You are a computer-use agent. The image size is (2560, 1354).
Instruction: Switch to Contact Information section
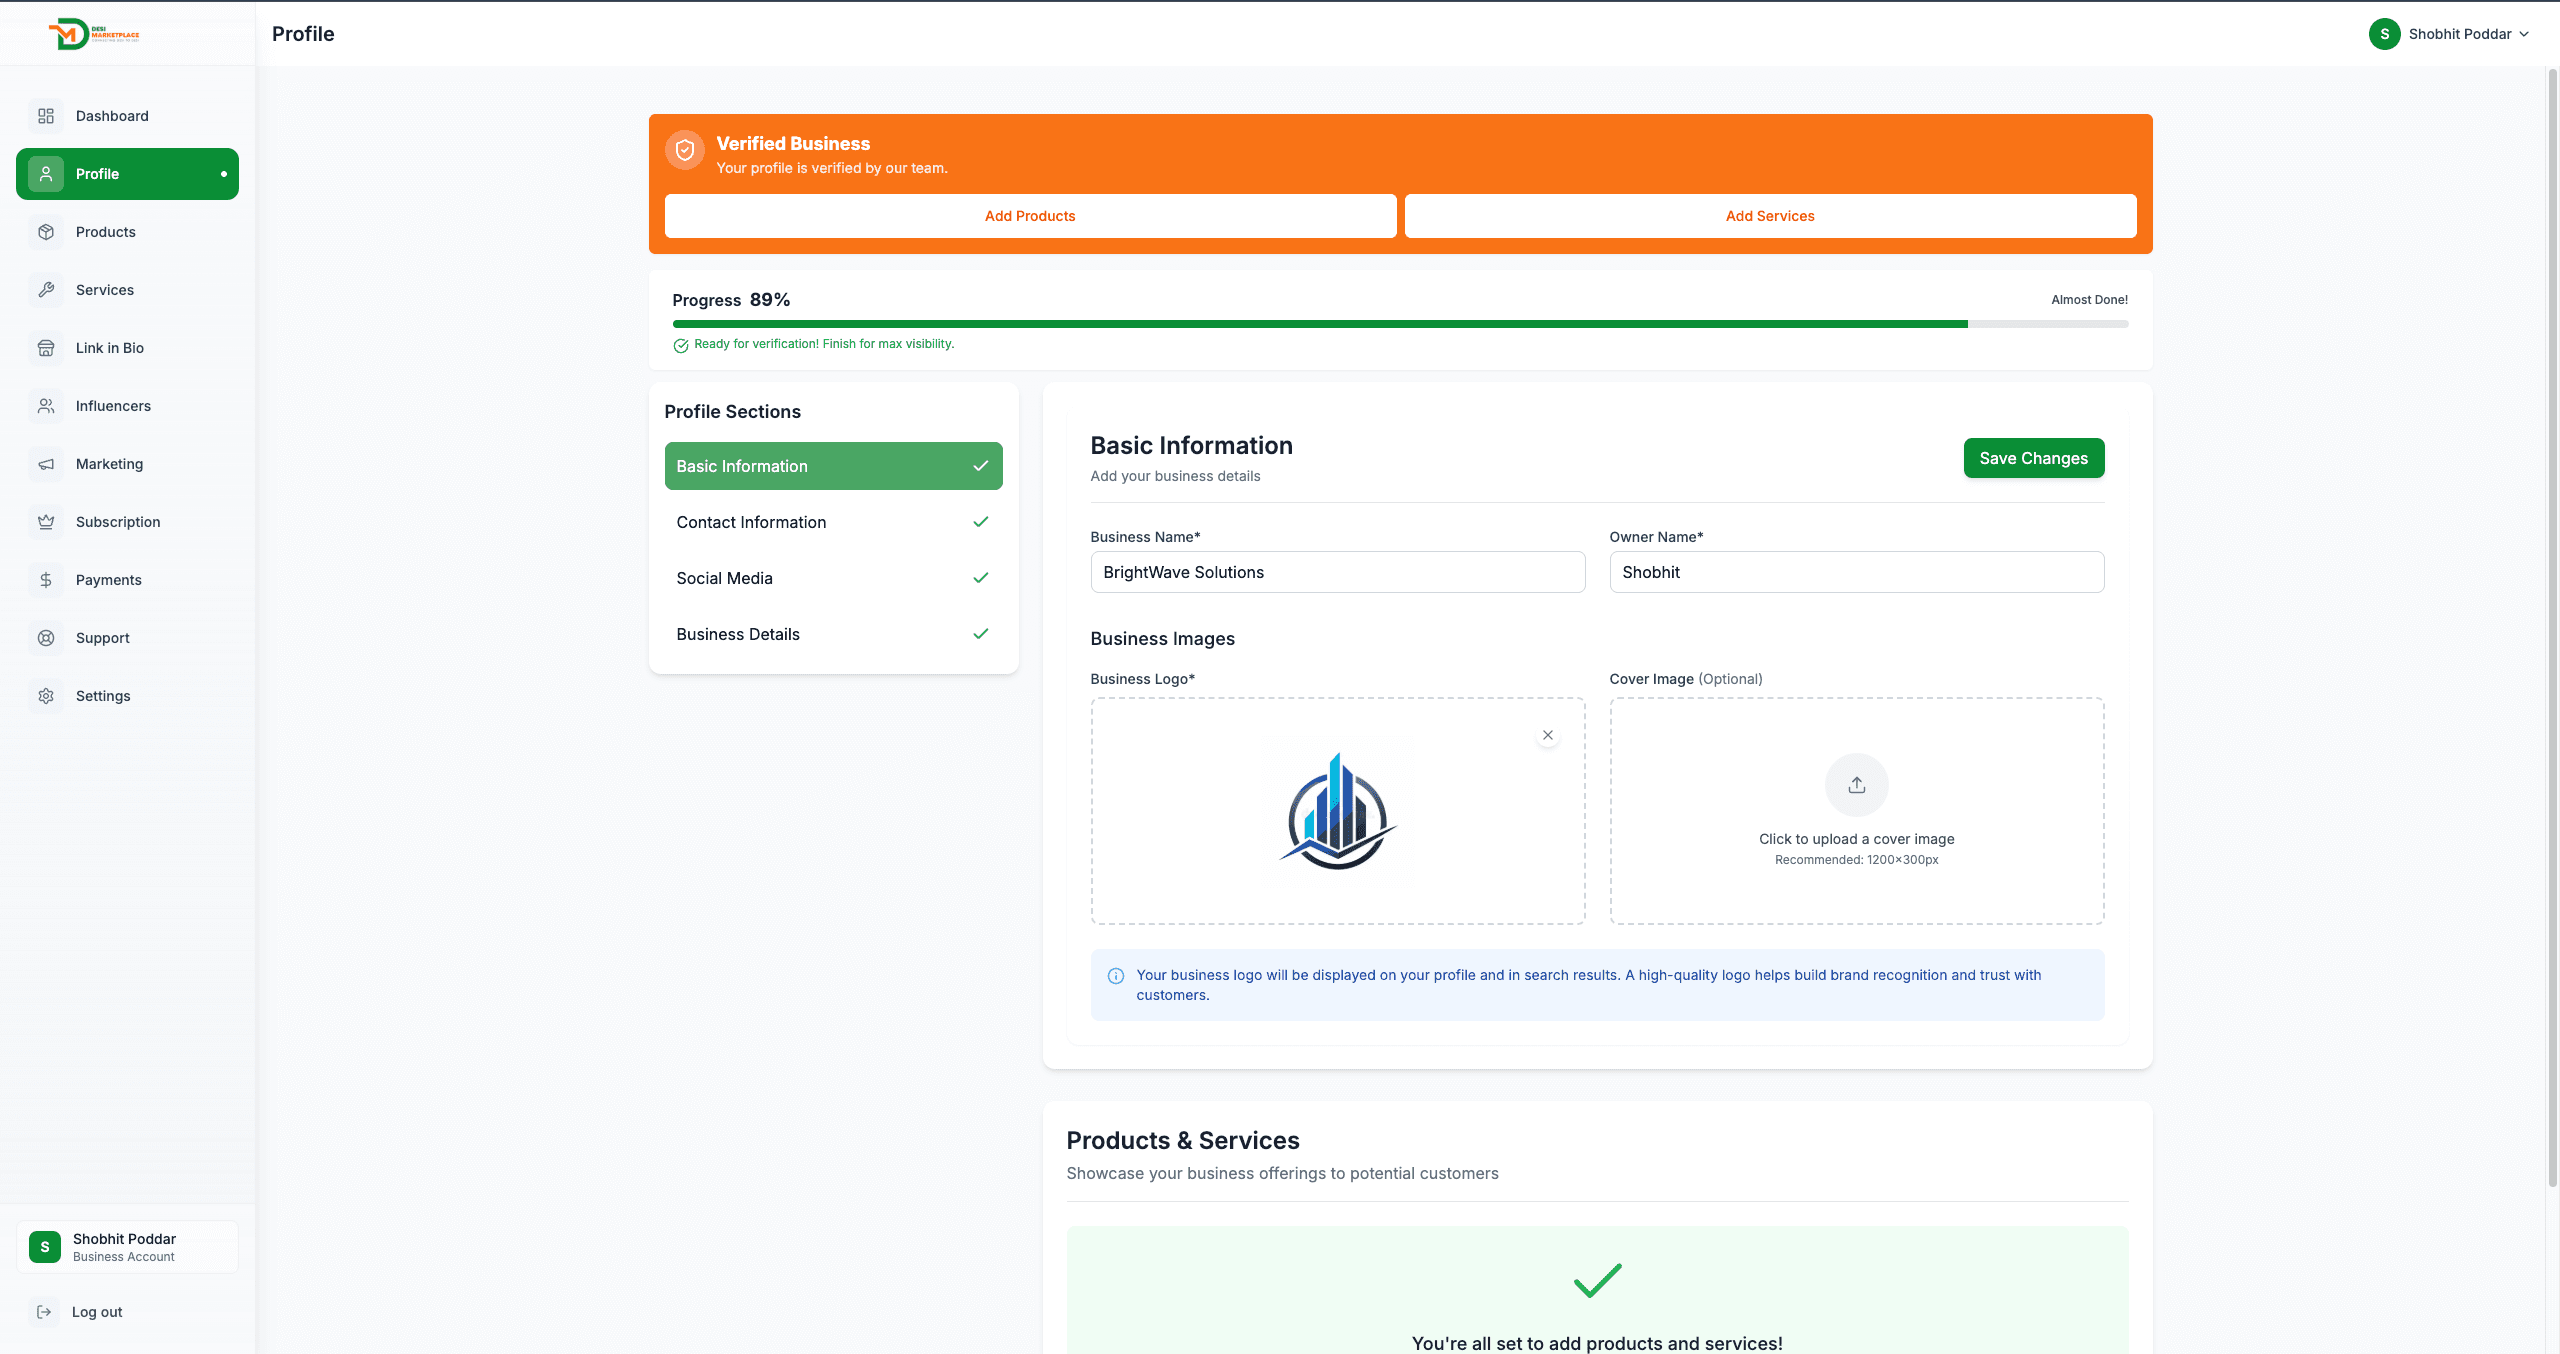coord(833,522)
